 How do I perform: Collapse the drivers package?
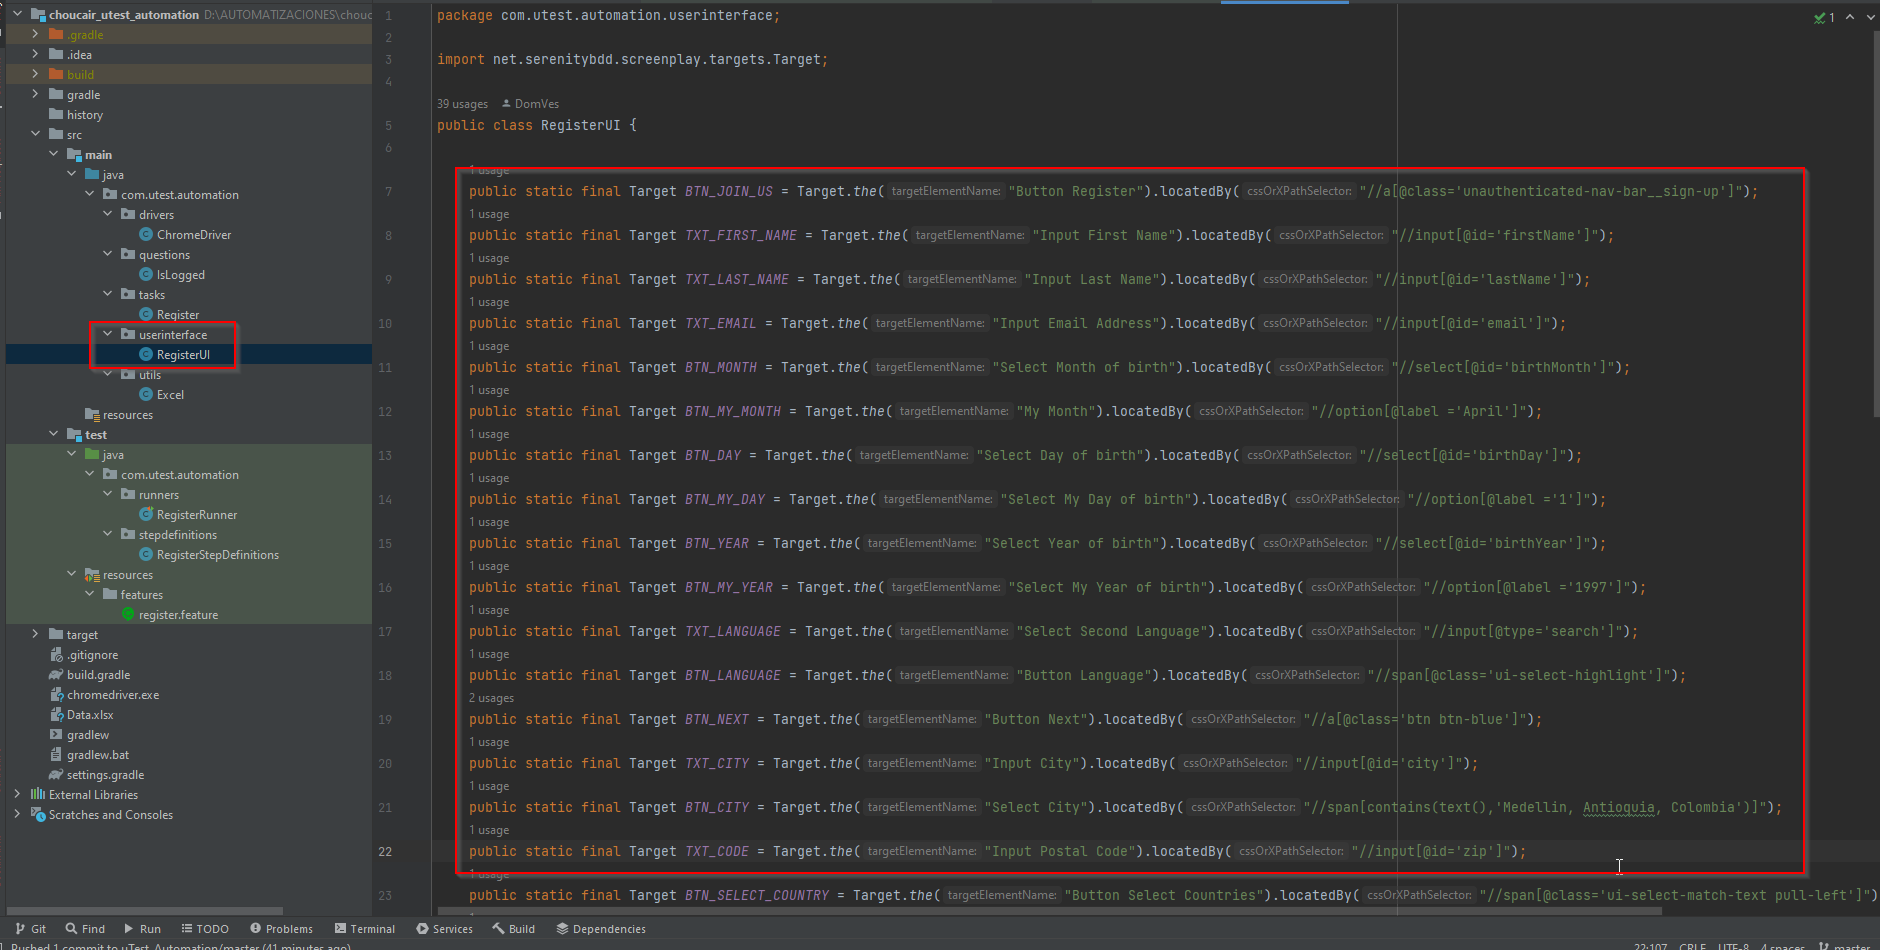(107, 215)
